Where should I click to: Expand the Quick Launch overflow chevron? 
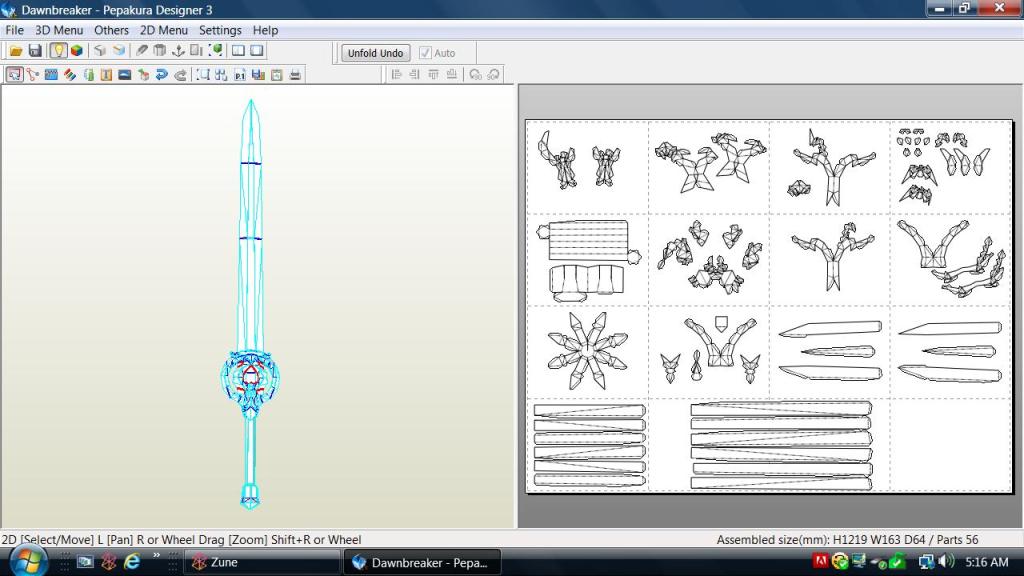click(x=156, y=556)
